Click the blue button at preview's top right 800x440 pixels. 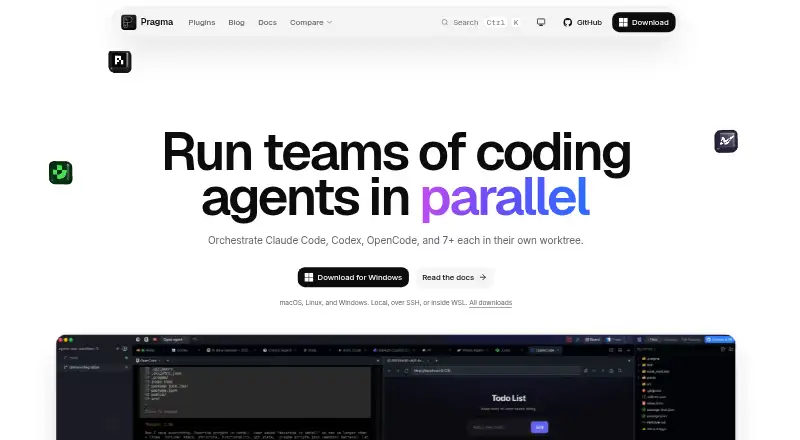tap(719, 339)
